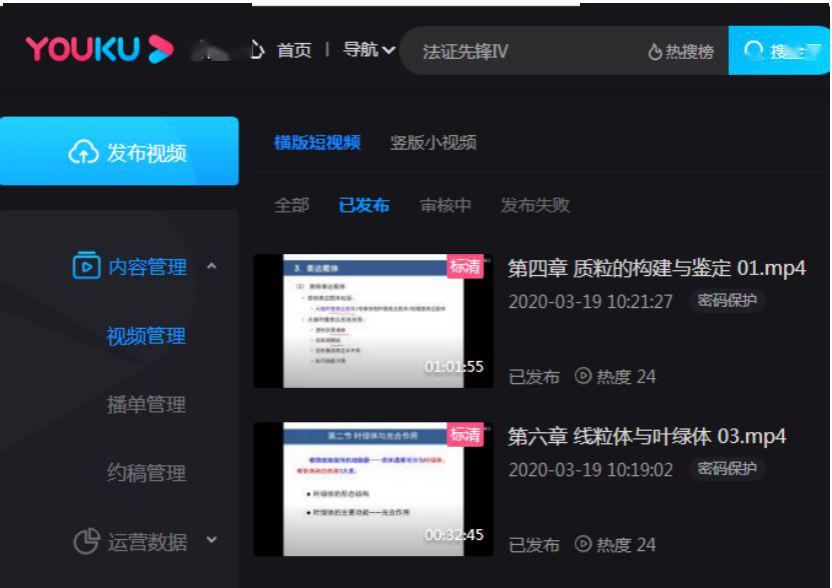Open thumbnail of 第六章 线粒体与叶绿体 03.mp4
This screenshot has height=588, width=832.
tap(373, 489)
